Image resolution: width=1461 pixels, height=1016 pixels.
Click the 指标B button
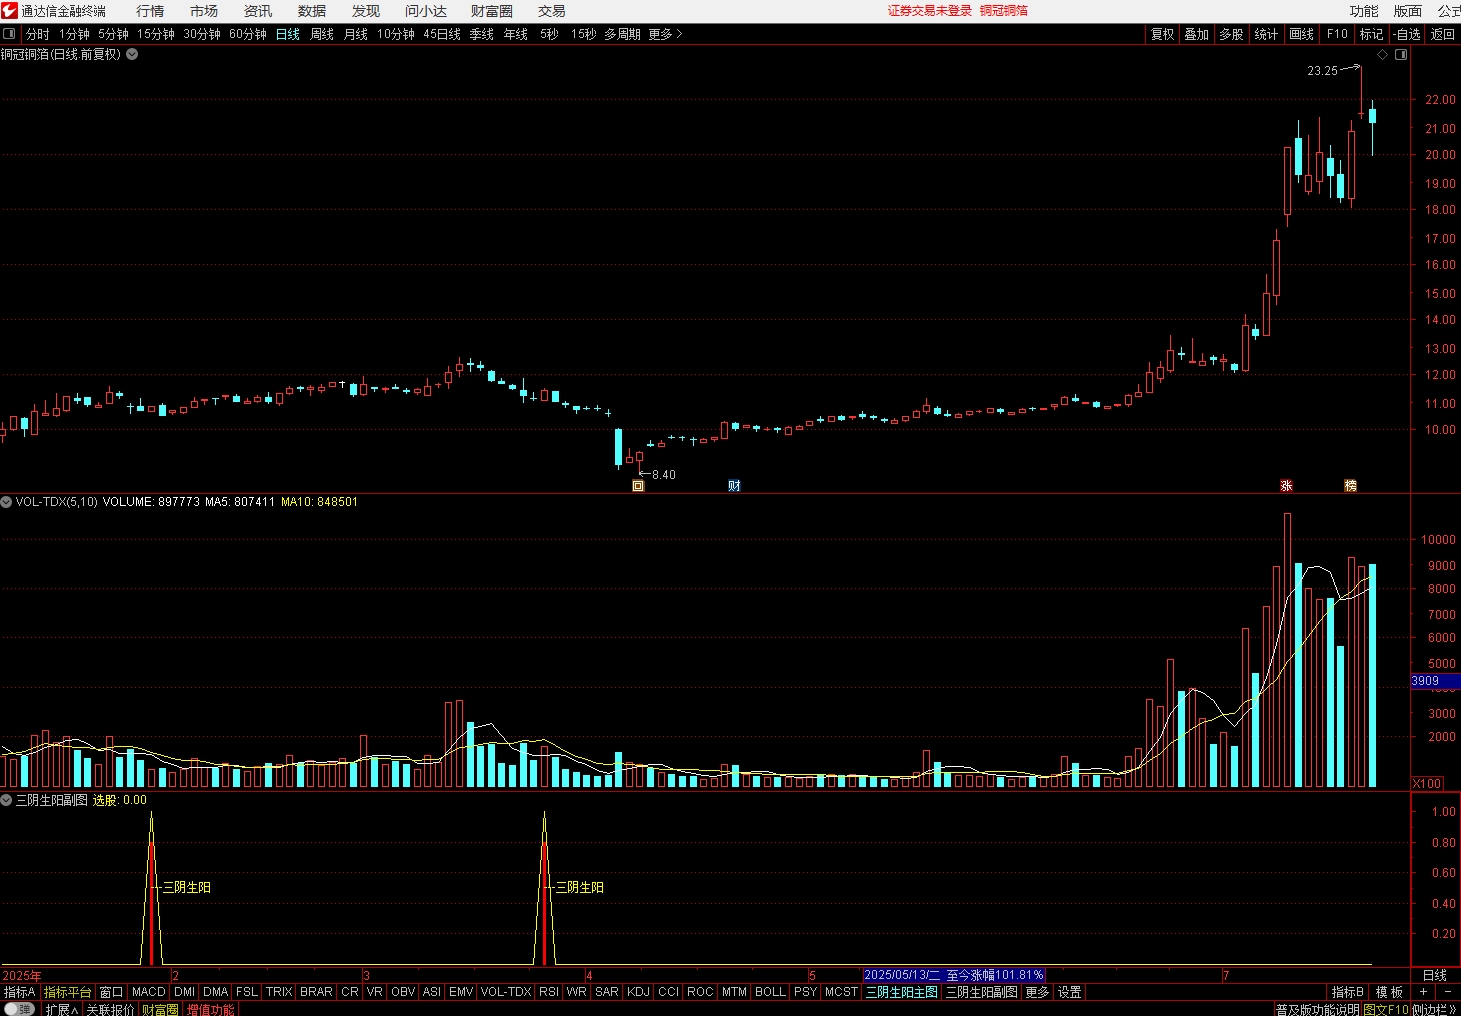1347,992
